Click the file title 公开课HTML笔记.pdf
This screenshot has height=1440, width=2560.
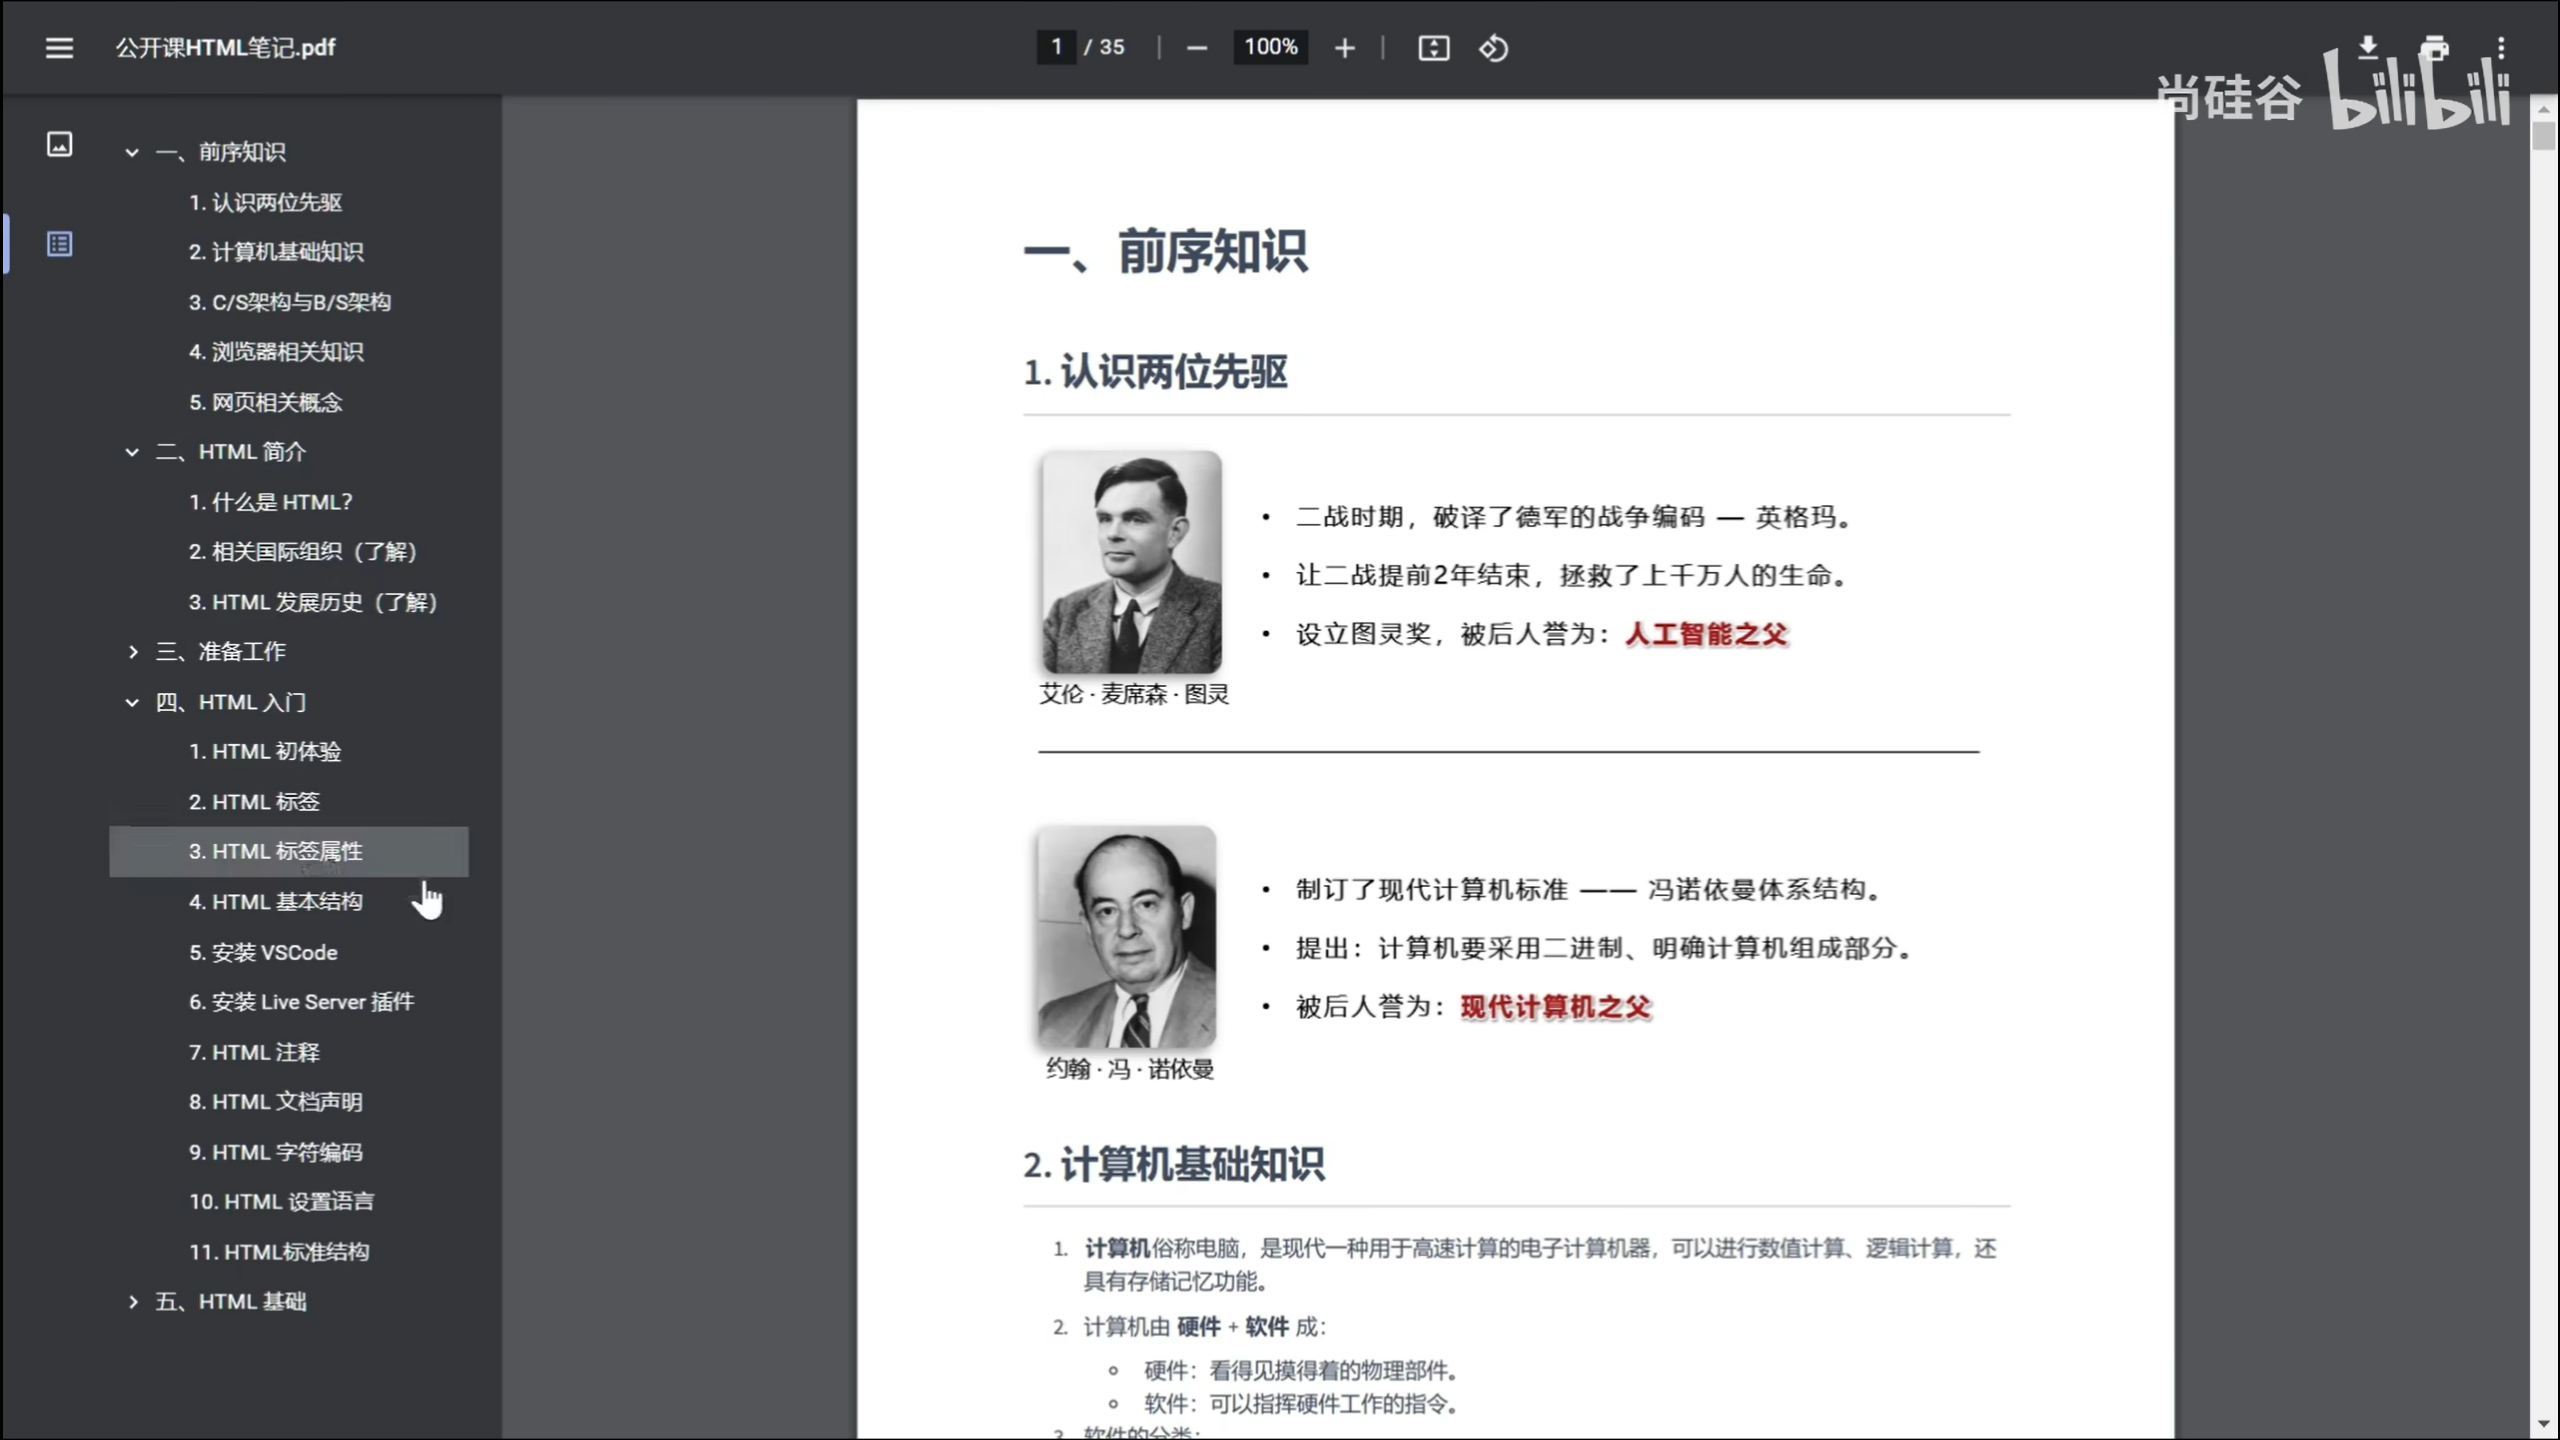[x=225, y=47]
